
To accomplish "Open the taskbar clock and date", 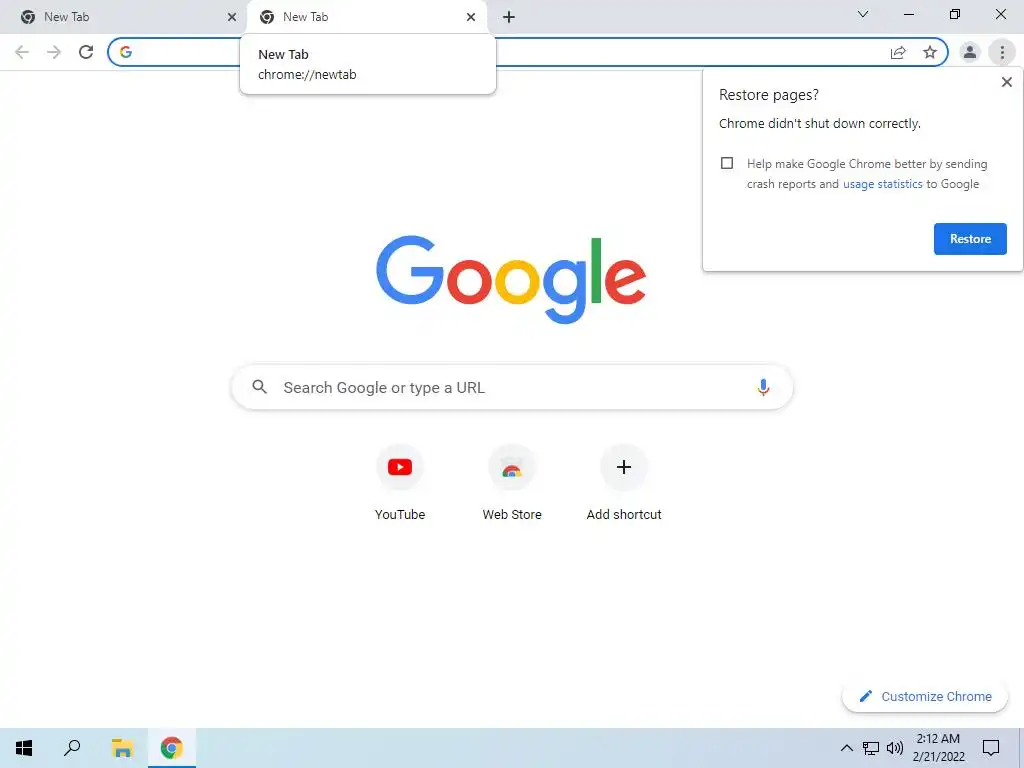I will pos(938,748).
